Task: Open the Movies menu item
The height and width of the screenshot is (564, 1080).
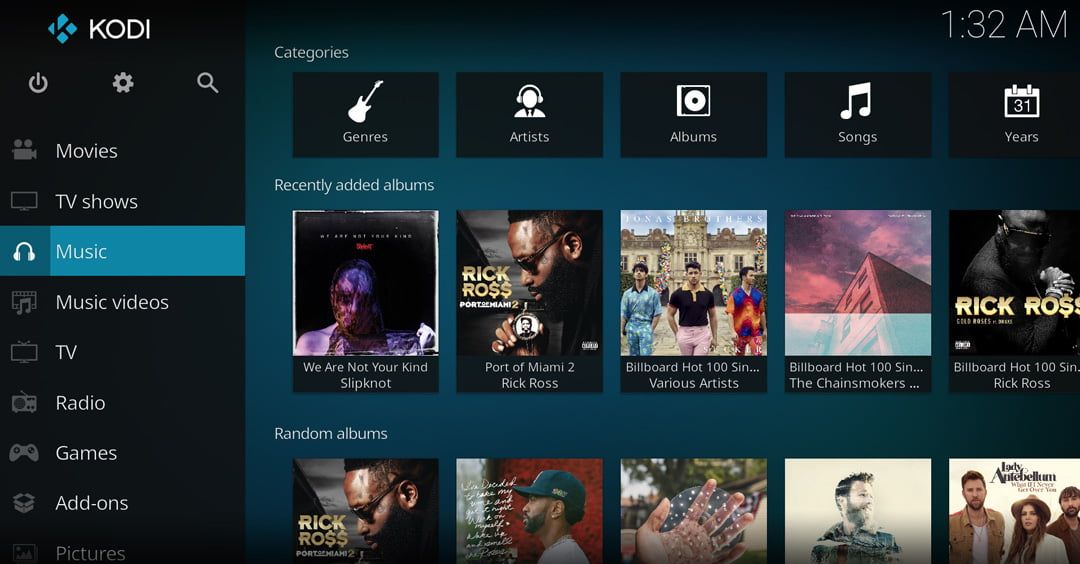Action: [x=123, y=151]
